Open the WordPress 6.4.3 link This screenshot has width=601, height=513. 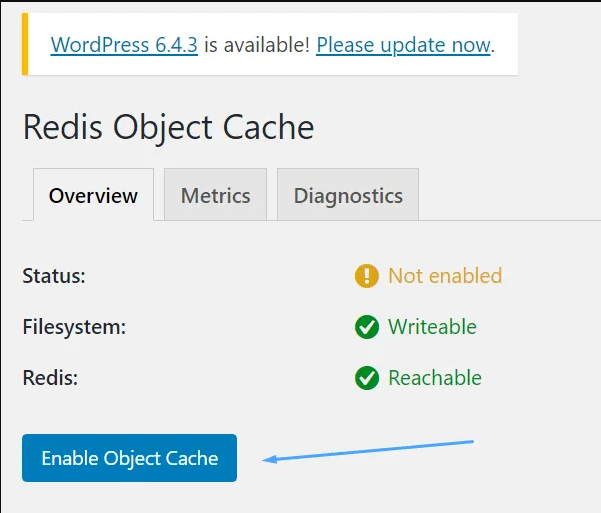coord(124,45)
